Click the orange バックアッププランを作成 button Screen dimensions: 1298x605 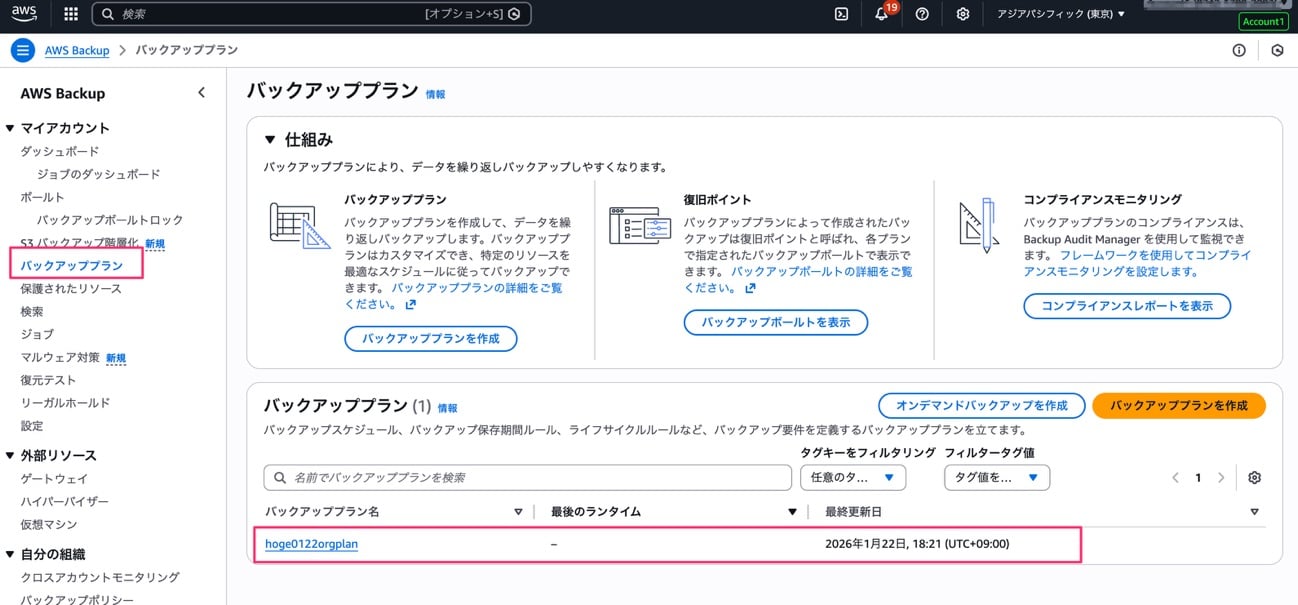(1179, 406)
